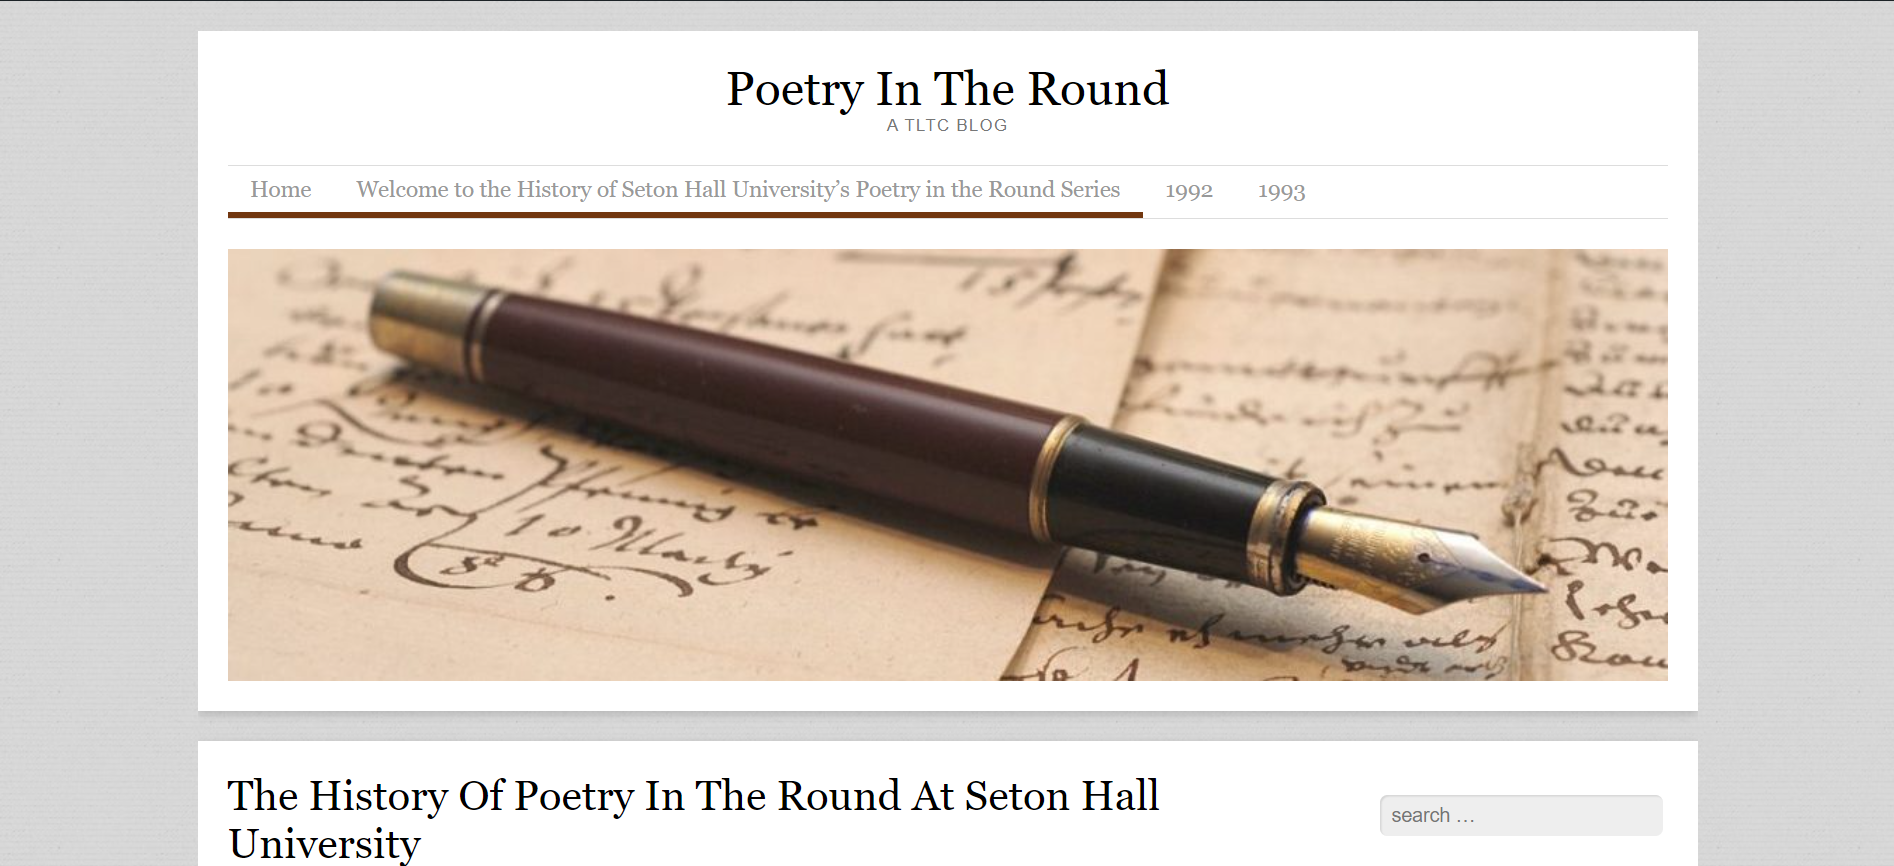Open the Home page from navigation
The width and height of the screenshot is (1894, 866).
tap(281, 190)
